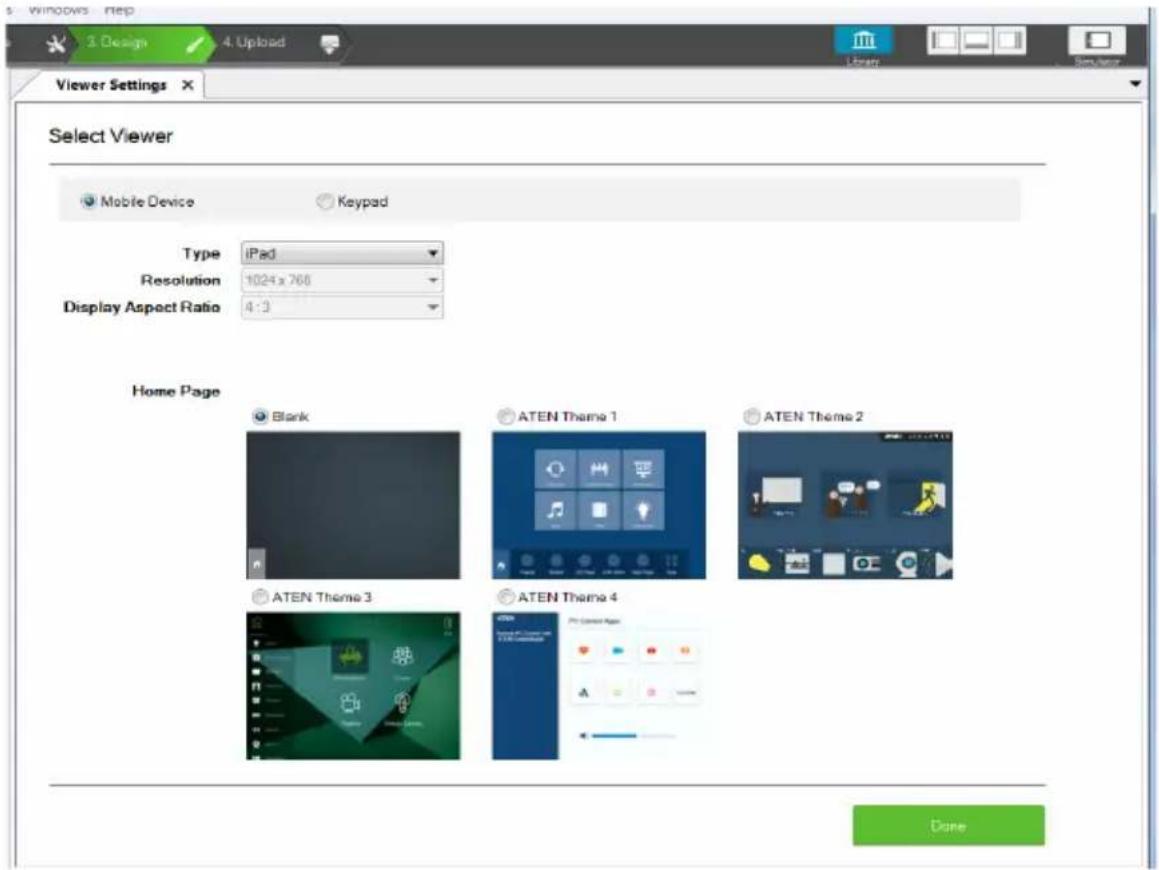Choose ATEN Theme 1 radio button

point(506,416)
